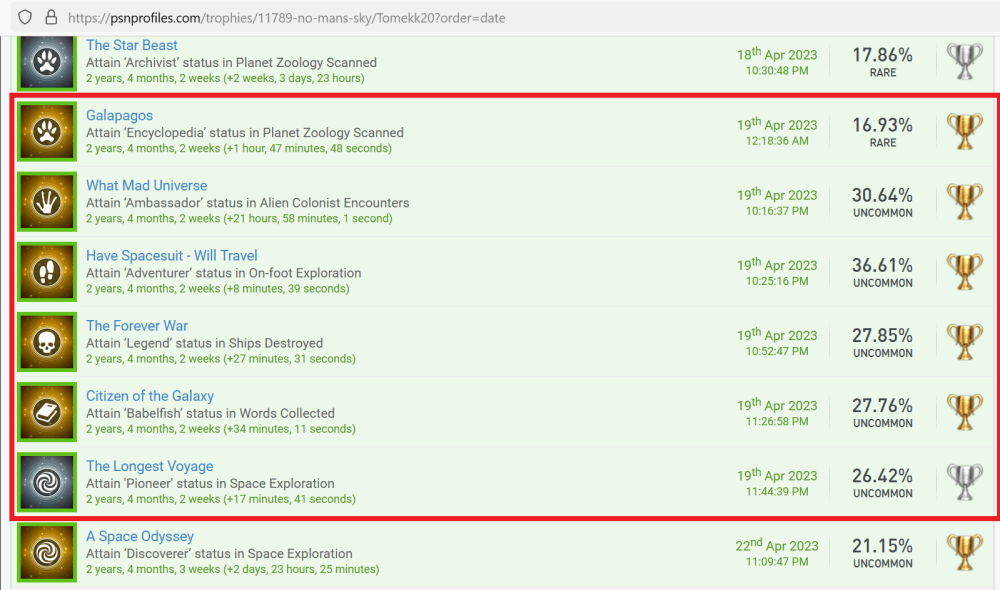Click The Forever War skull icon
The image size is (1000, 590).
click(x=47, y=342)
